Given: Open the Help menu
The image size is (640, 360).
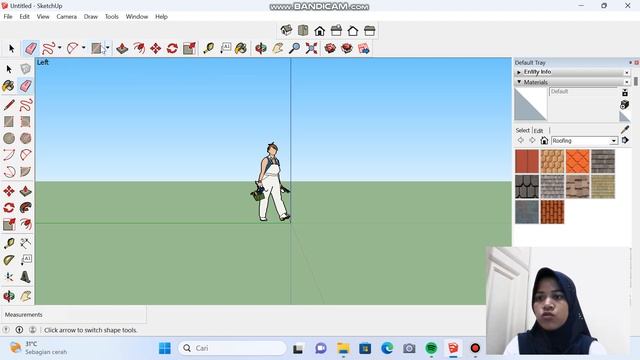Looking at the screenshot, I should (161, 17).
